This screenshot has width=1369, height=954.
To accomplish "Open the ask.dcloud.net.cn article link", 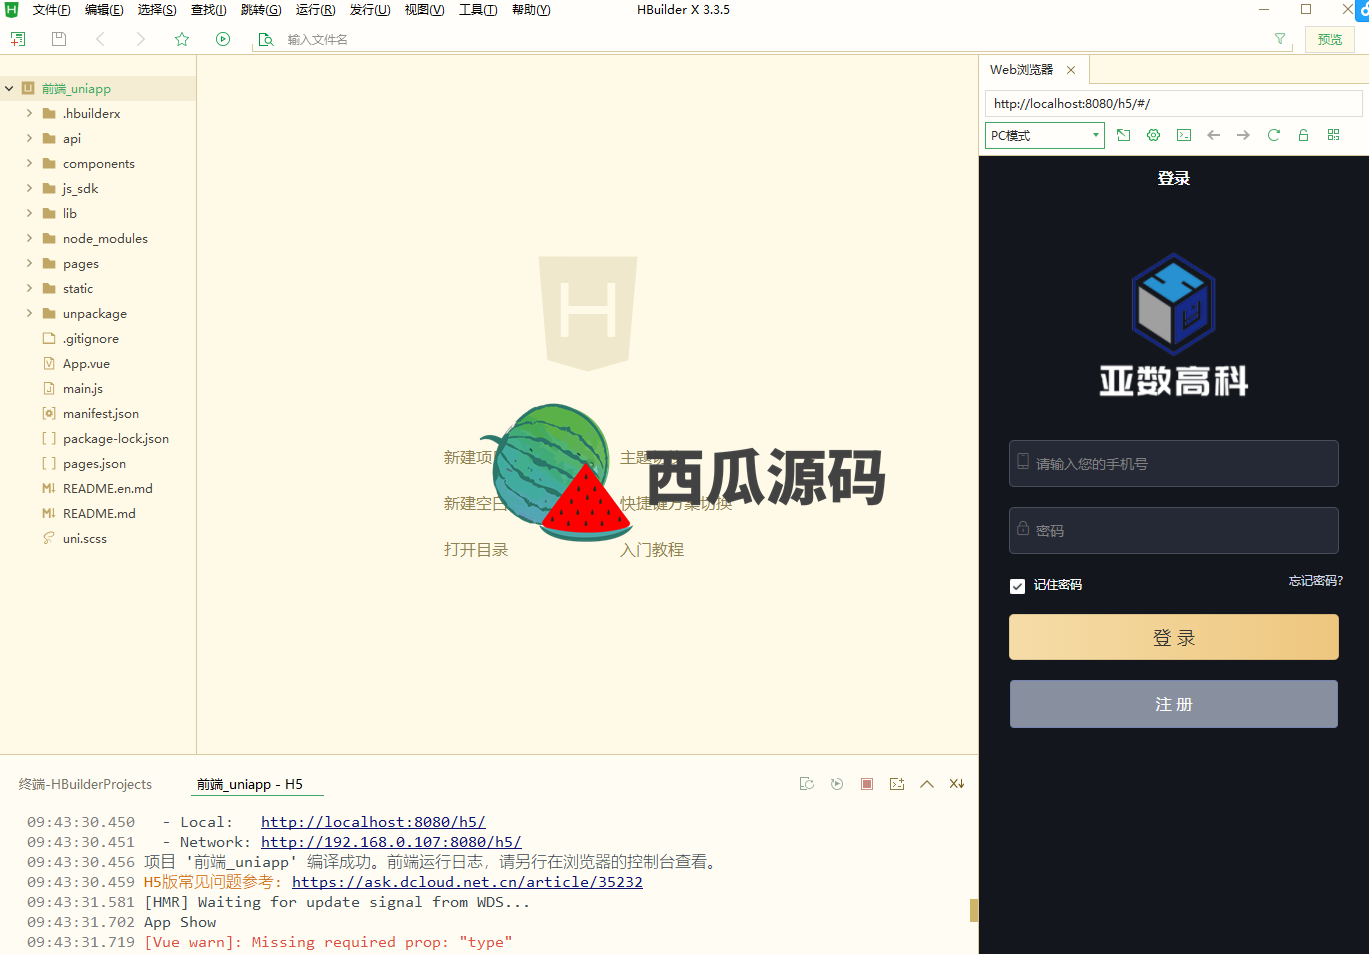I will click(467, 882).
